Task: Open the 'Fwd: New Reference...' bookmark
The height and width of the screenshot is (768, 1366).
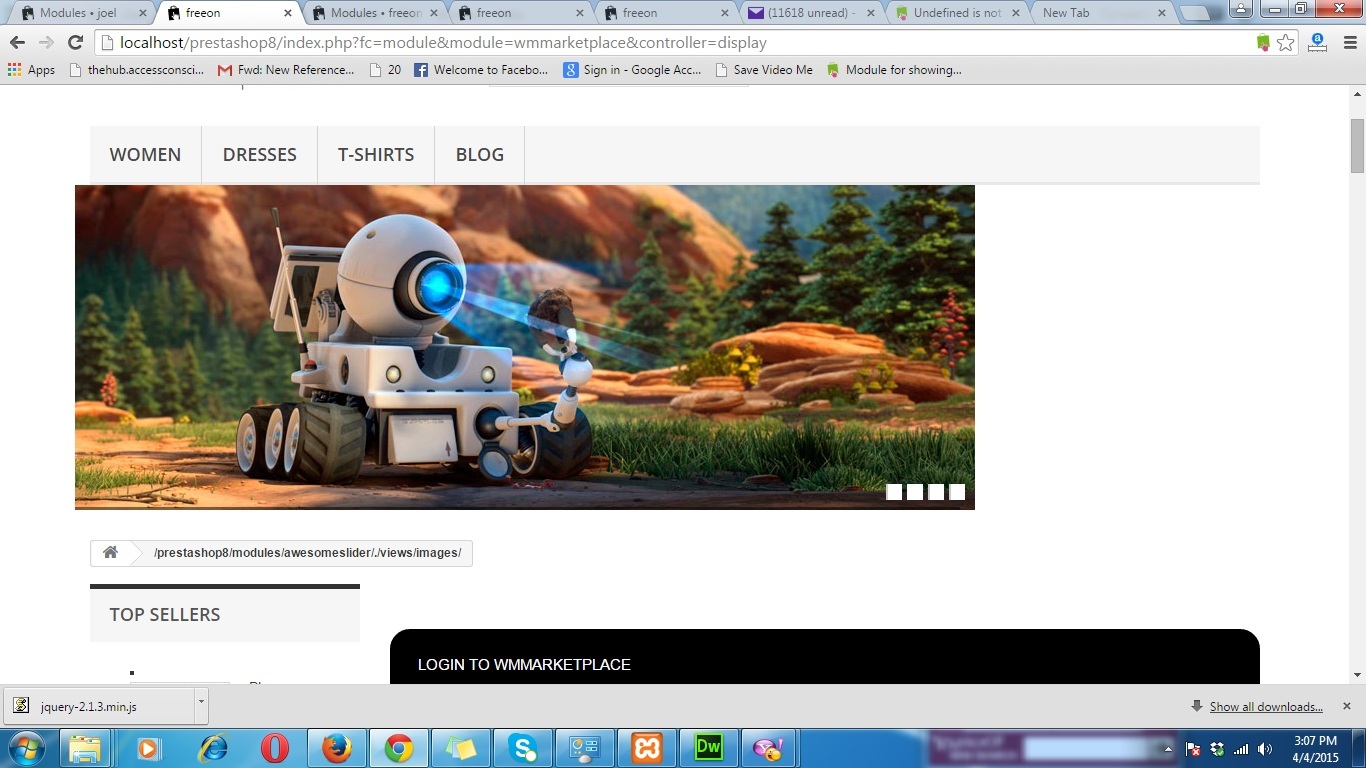Action: pyautogui.click(x=286, y=70)
